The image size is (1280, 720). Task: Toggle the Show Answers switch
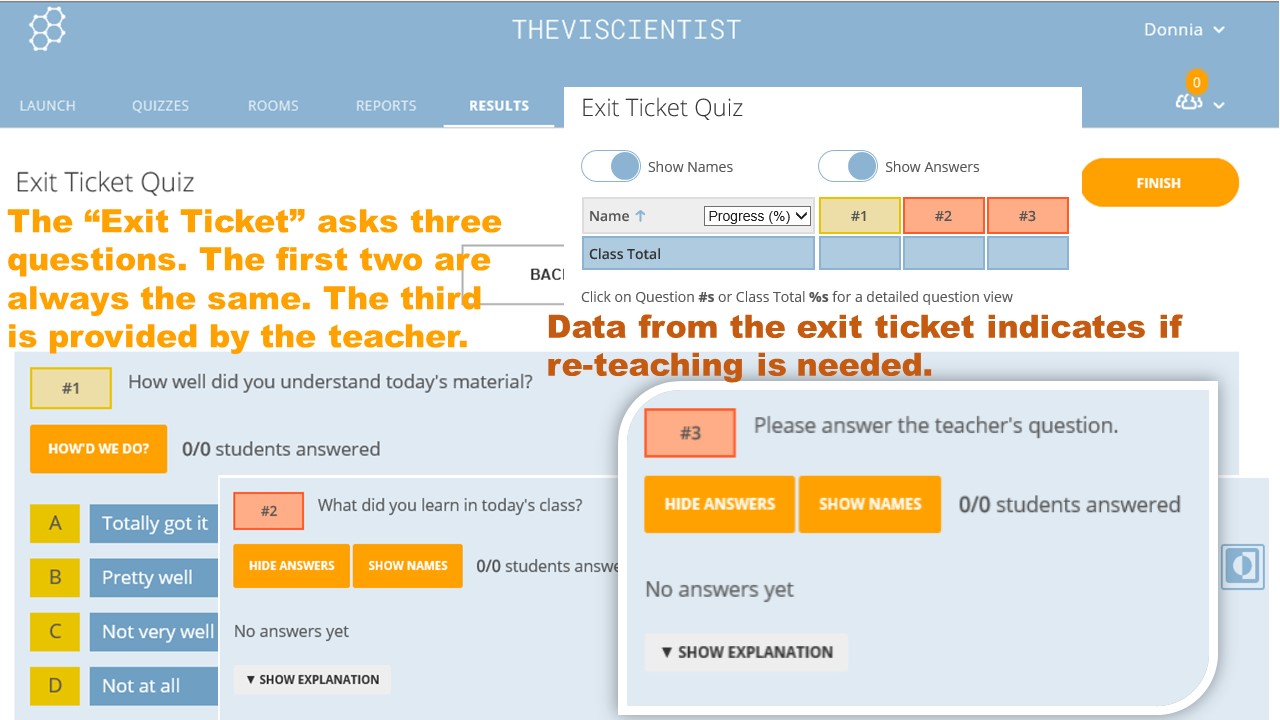pyautogui.click(x=847, y=166)
